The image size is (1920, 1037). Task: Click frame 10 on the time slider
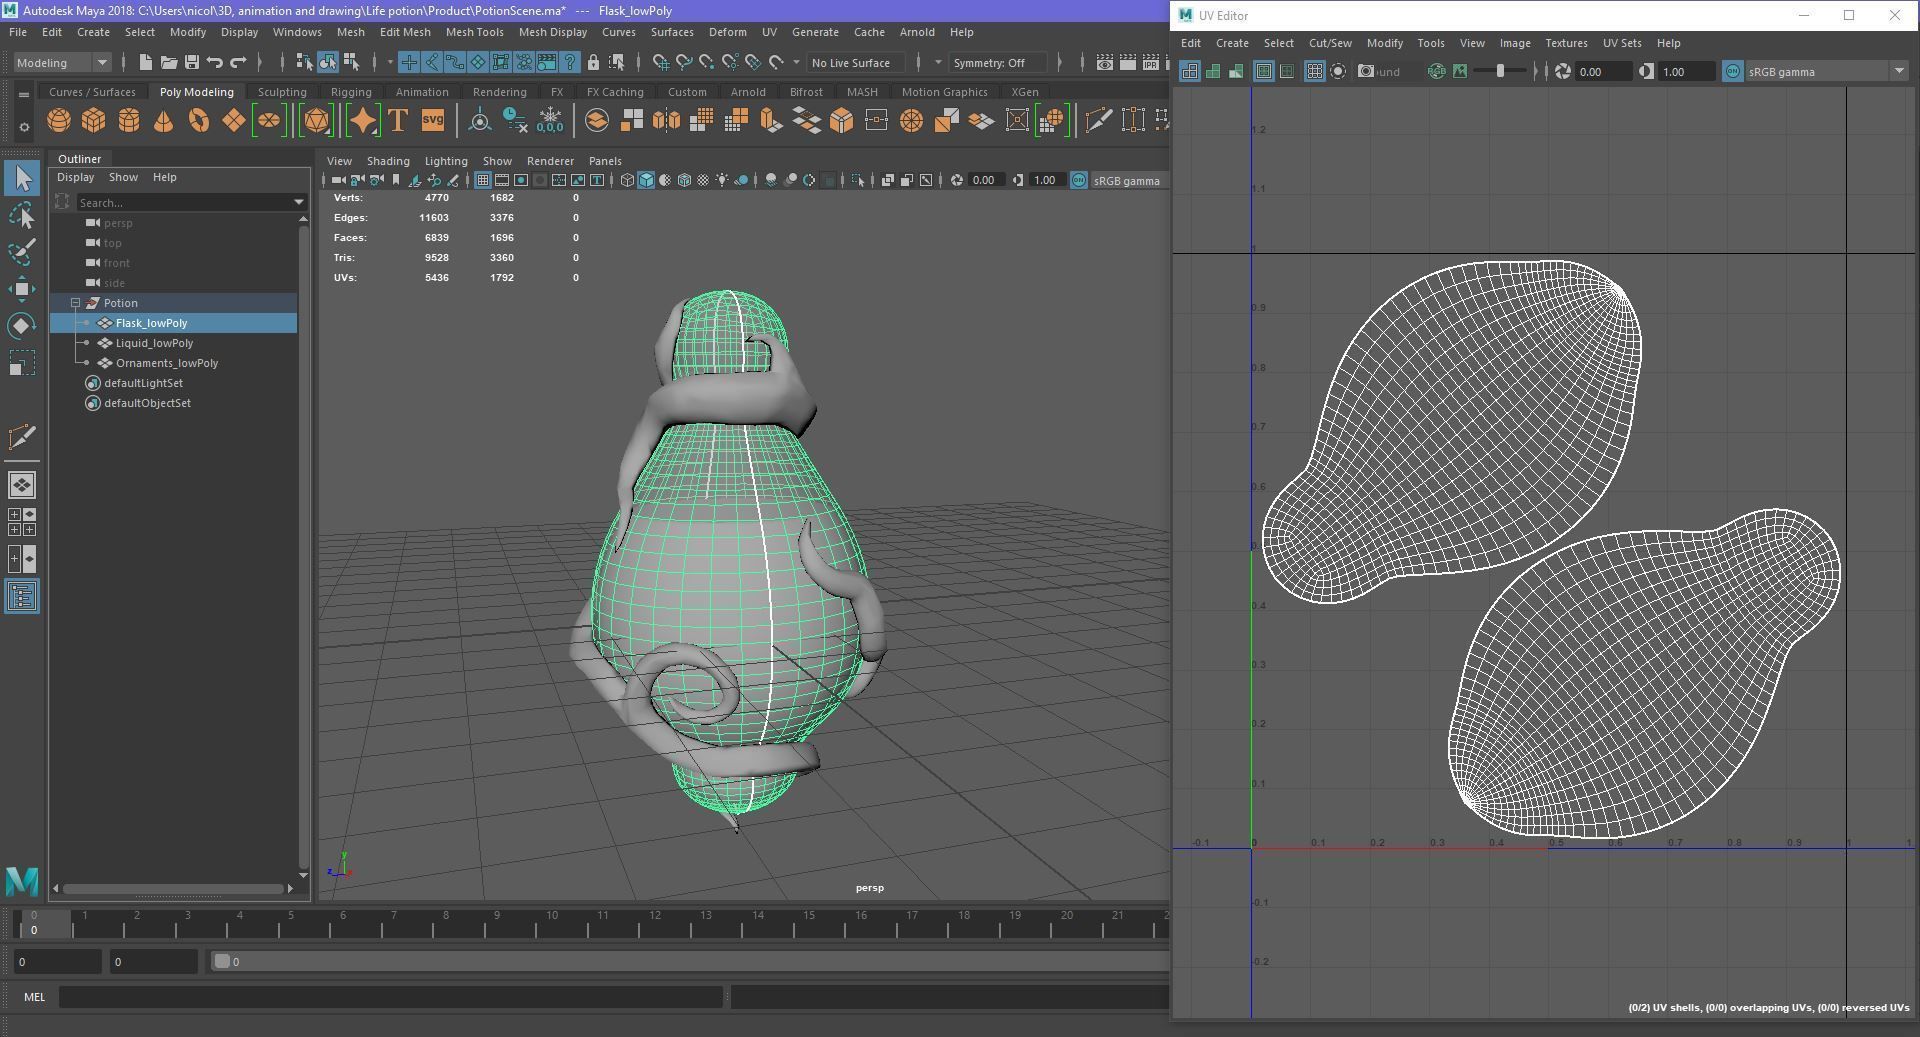[551, 923]
